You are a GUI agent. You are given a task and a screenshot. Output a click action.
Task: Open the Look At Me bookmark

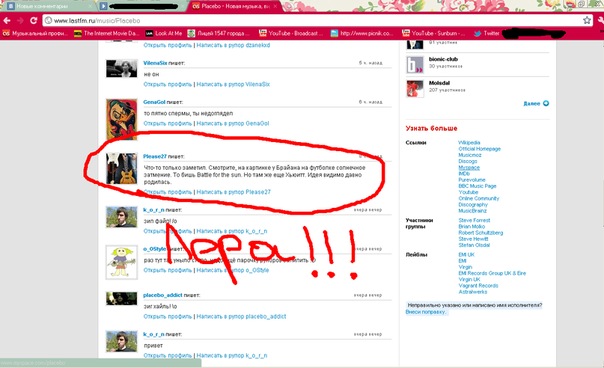coord(164,34)
